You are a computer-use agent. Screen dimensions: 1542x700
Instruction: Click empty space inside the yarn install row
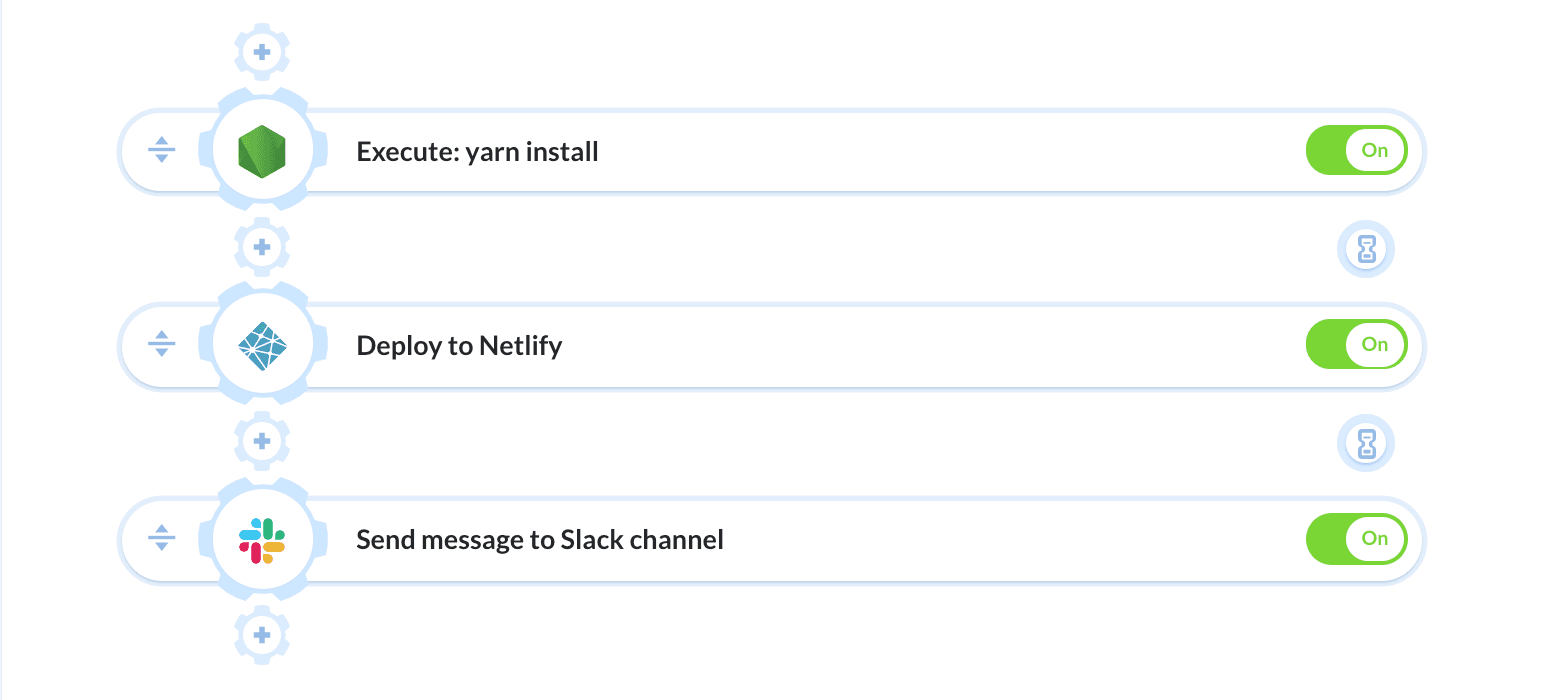point(950,152)
